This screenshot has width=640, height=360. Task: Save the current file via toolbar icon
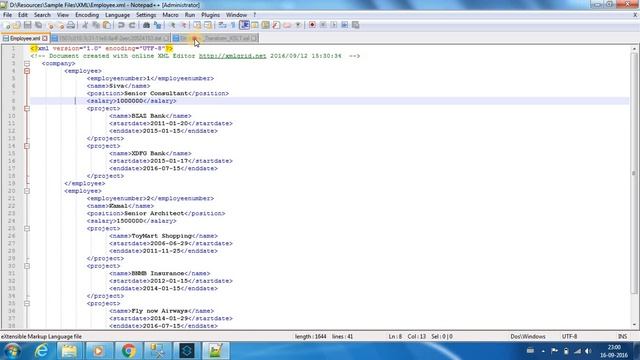(28, 25)
